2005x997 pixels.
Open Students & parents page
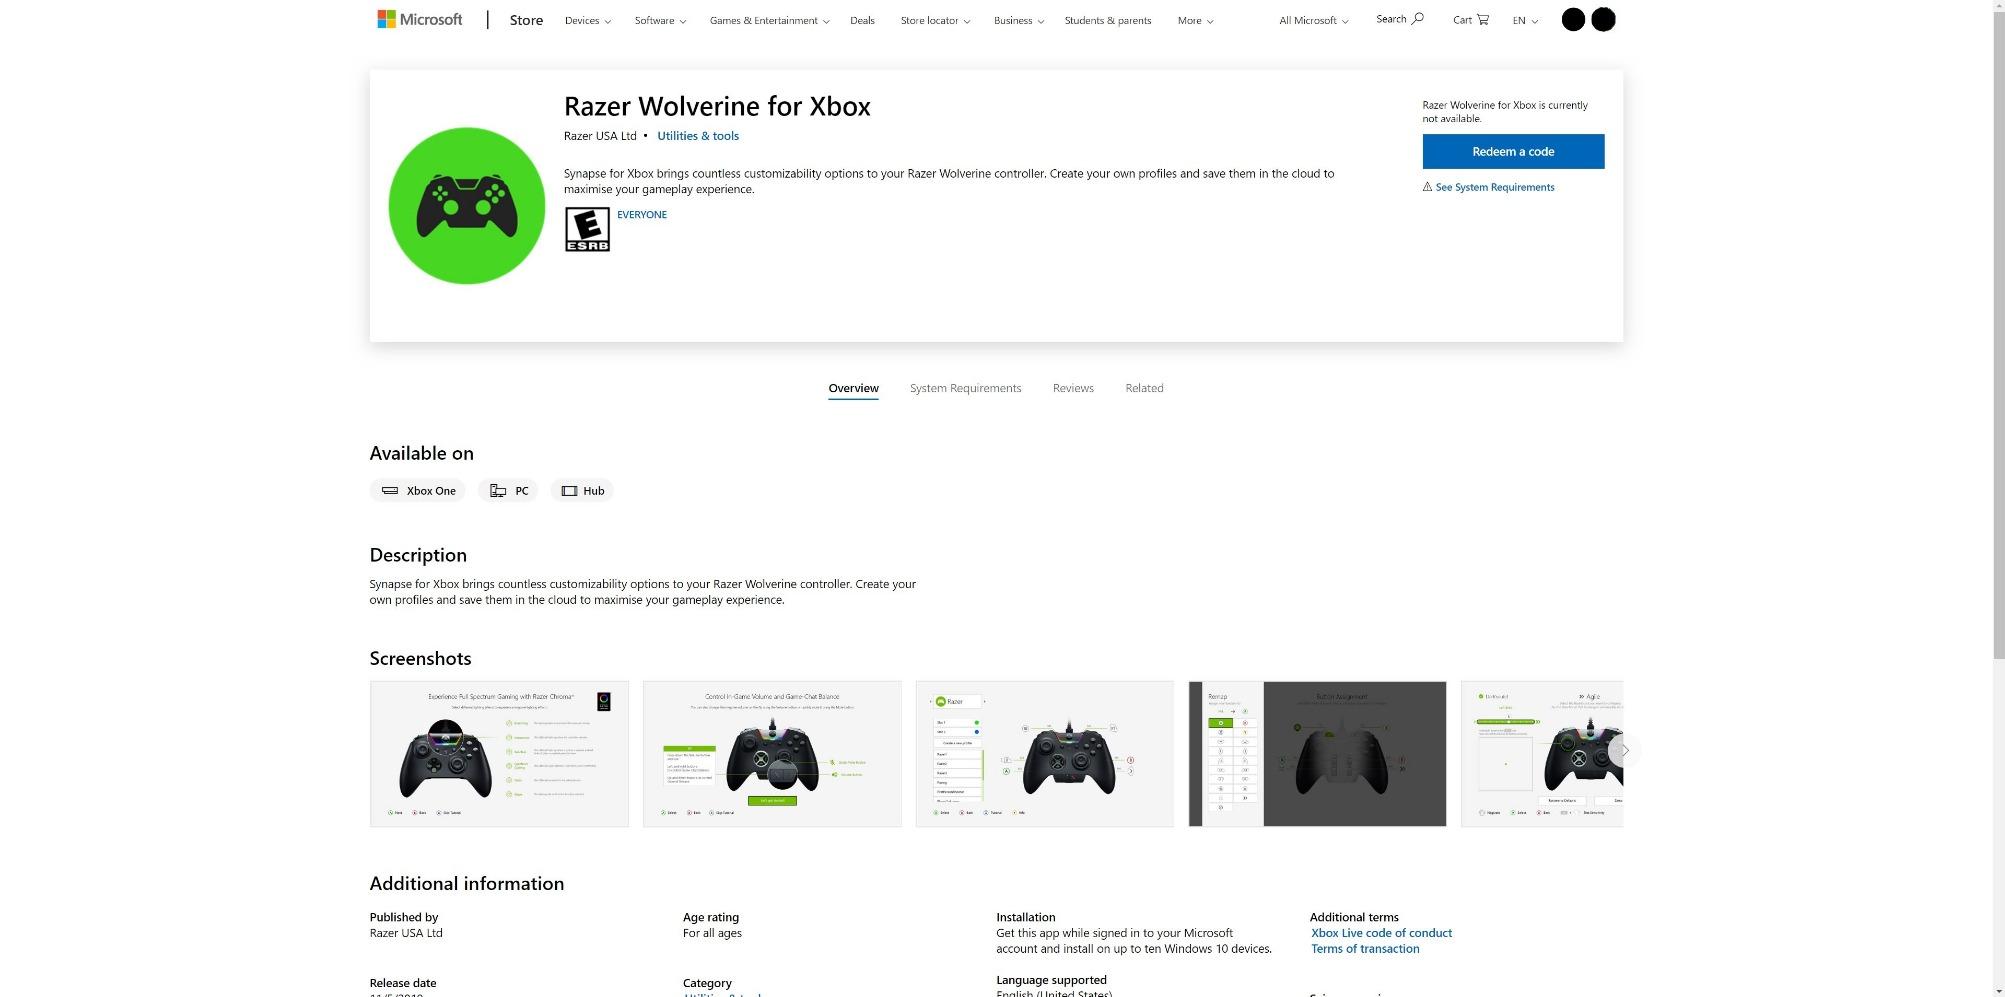coord(1108,20)
